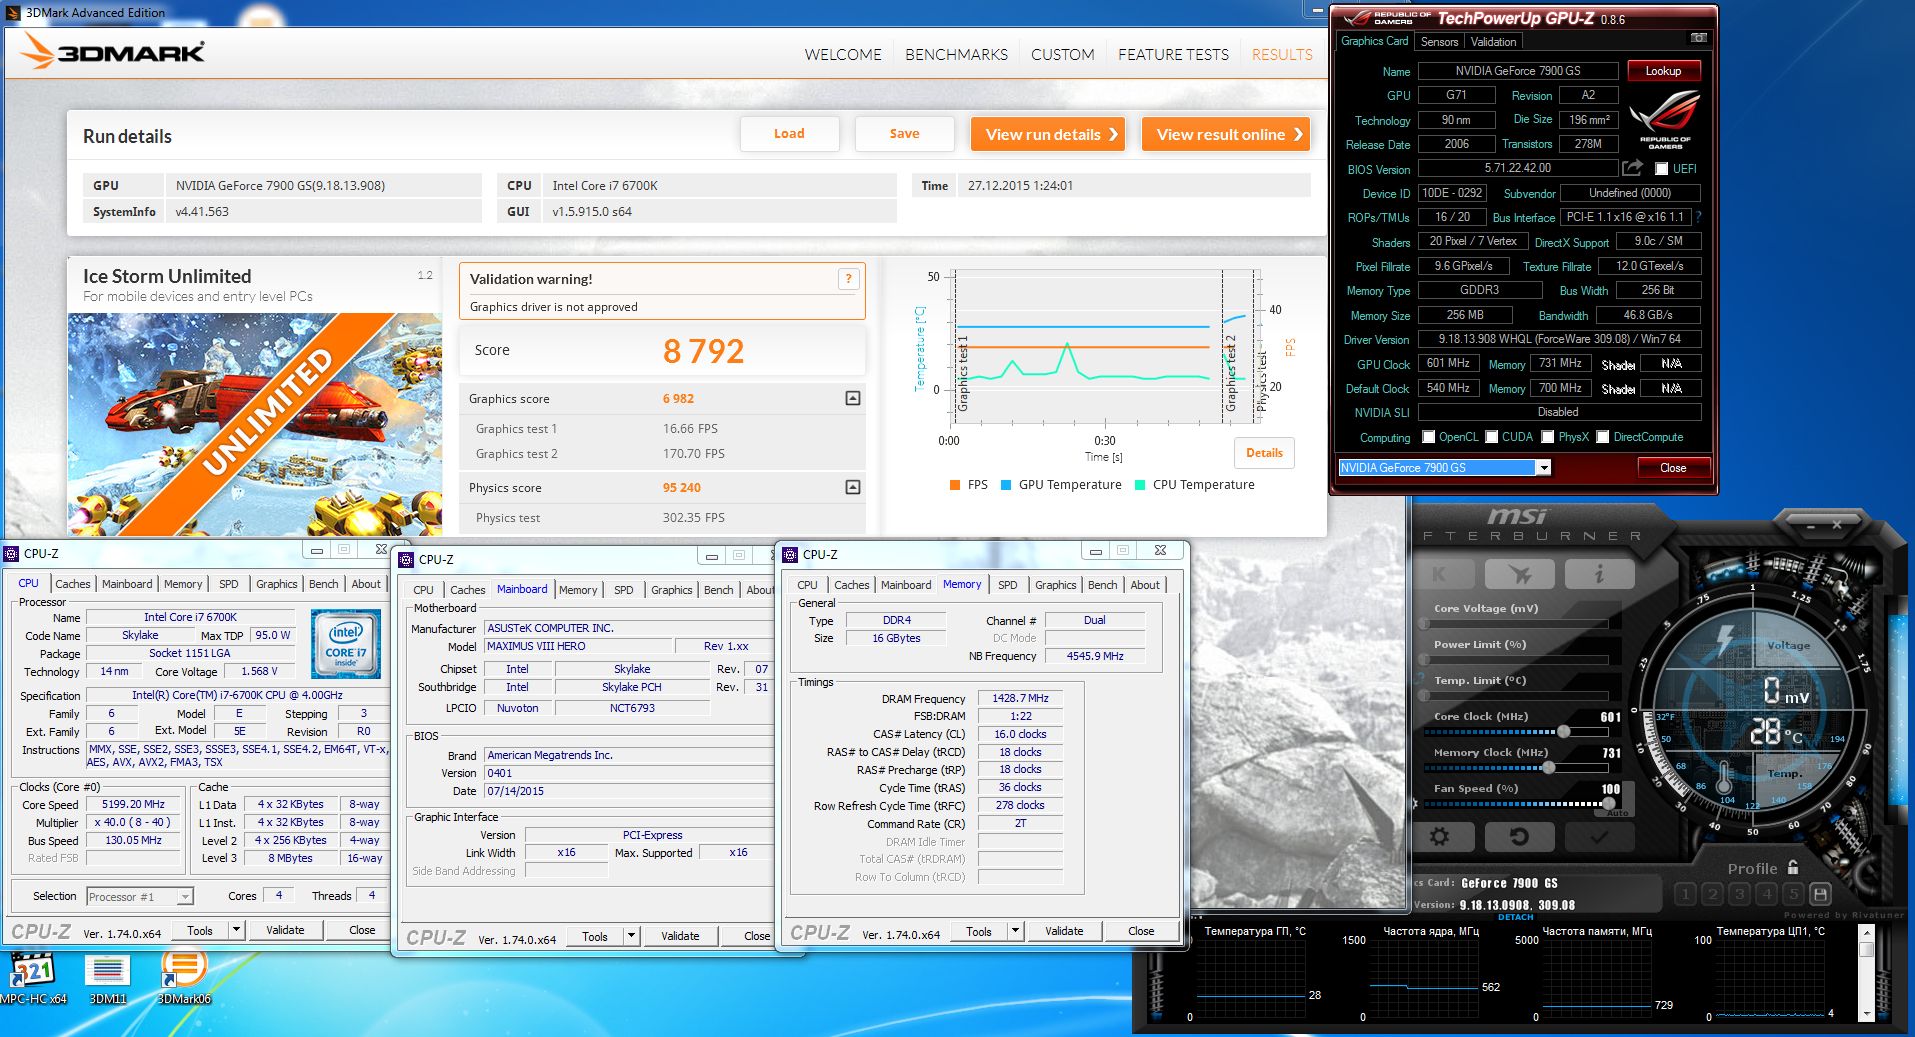Click View run details button
This screenshot has width=1915, height=1037.
(x=1048, y=134)
